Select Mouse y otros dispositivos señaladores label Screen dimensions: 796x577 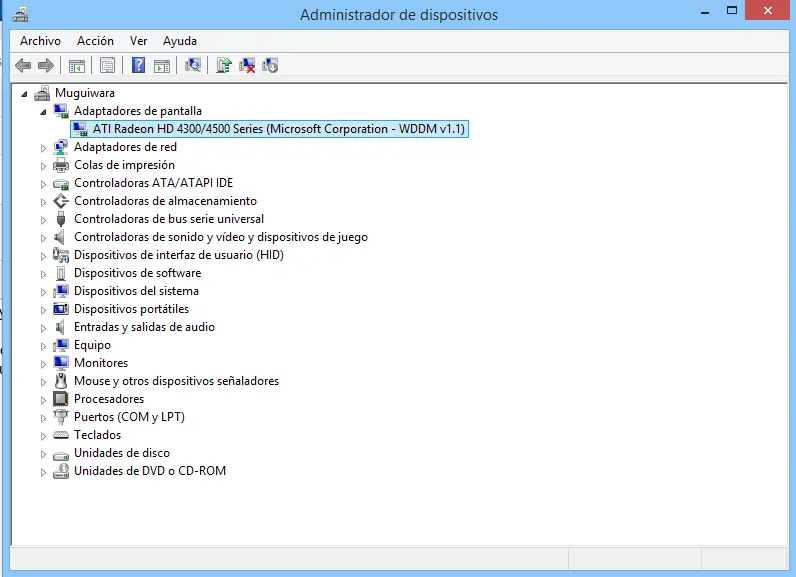176,381
